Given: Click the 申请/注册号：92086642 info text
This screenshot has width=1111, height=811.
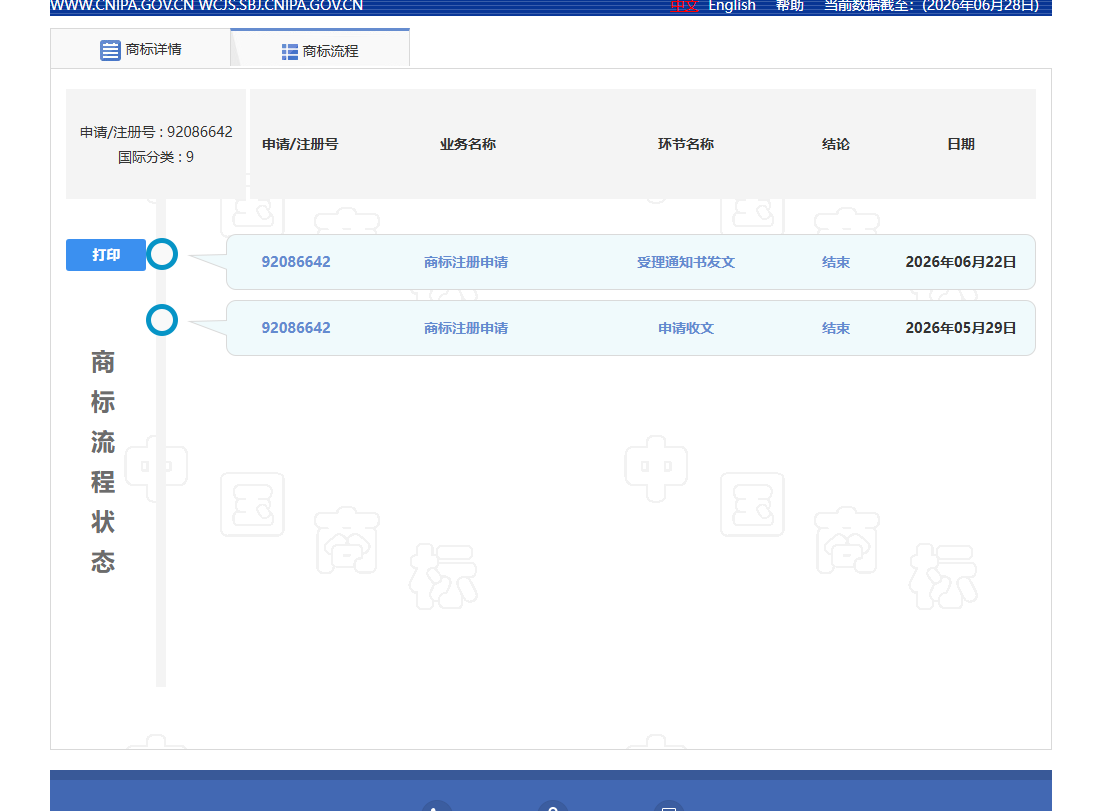Looking at the screenshot, I should (x=156, y=132).
